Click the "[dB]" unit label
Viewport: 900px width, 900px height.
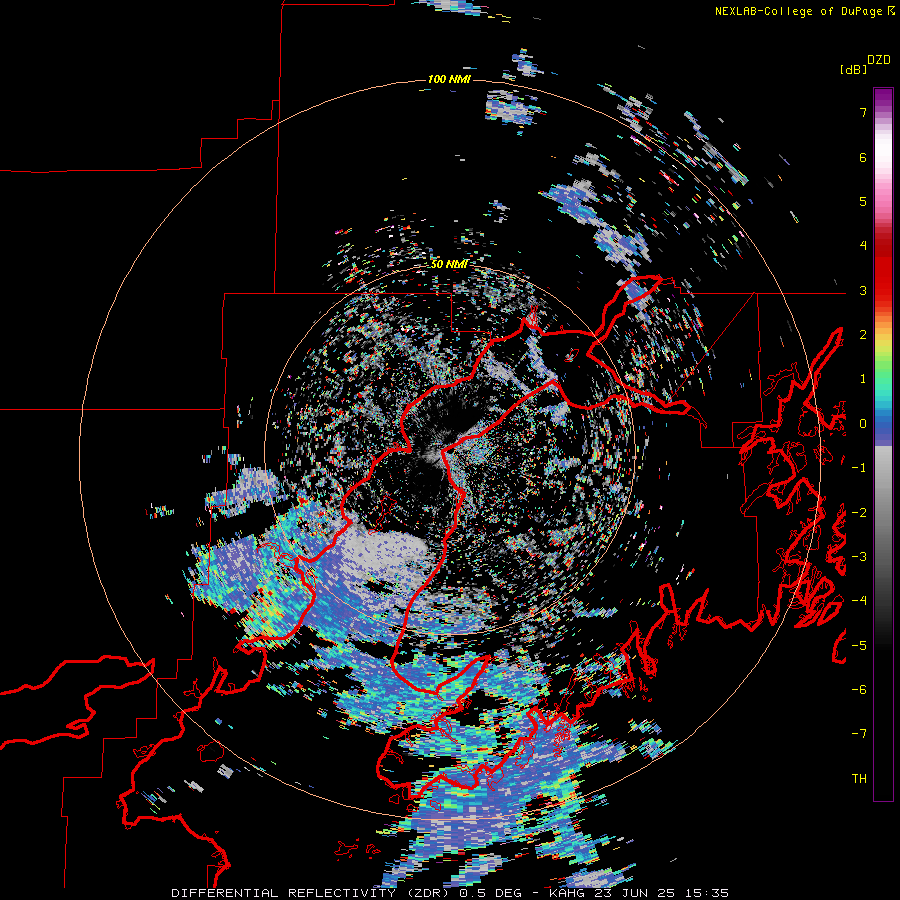click(x=853, y=69)
